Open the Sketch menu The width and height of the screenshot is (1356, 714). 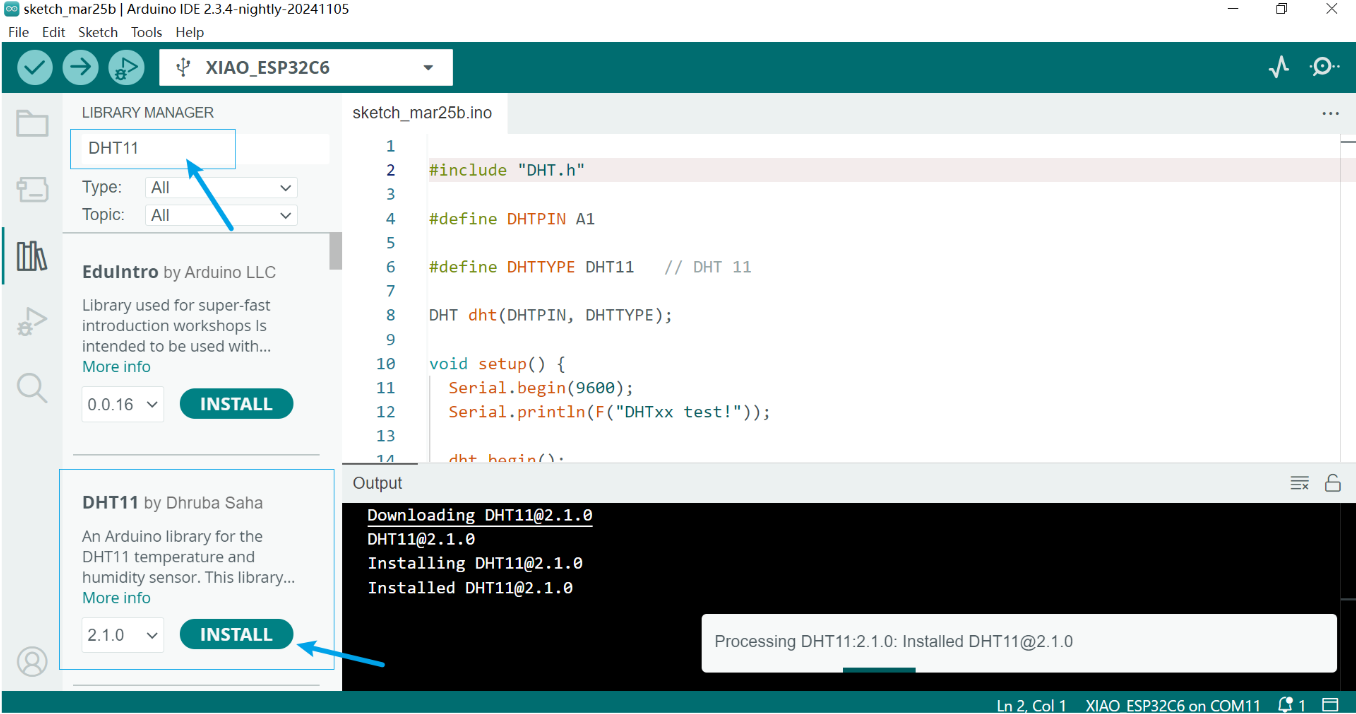pos(98,32)
